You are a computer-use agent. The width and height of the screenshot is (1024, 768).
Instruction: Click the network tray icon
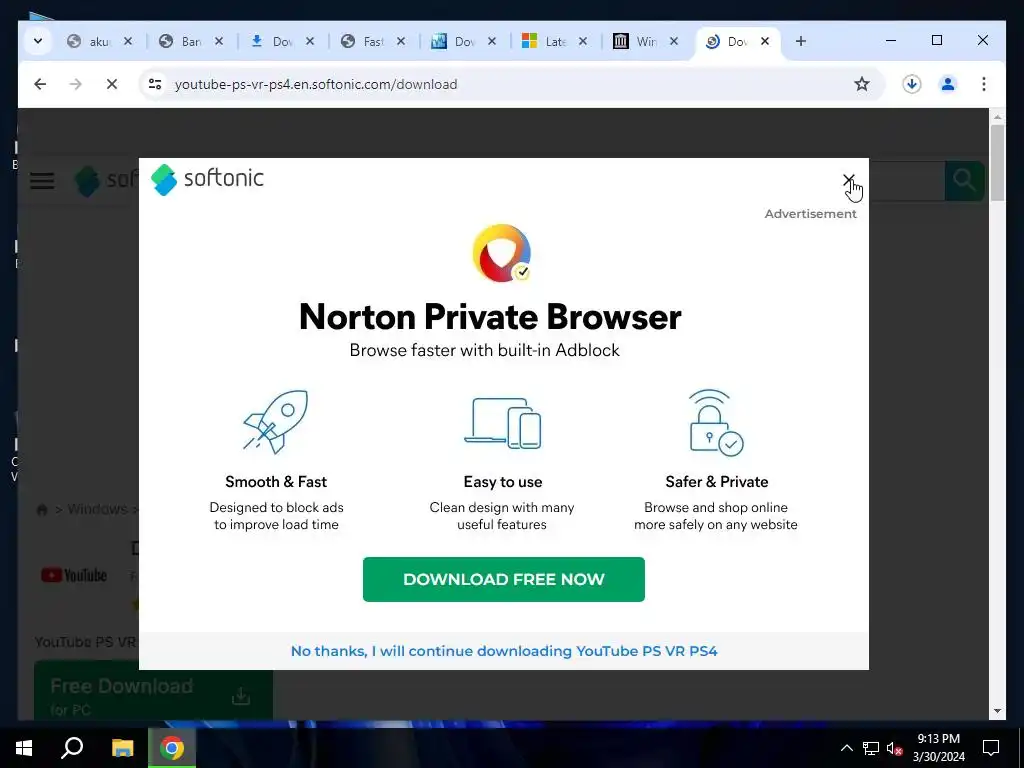click(x=871, y=748)
